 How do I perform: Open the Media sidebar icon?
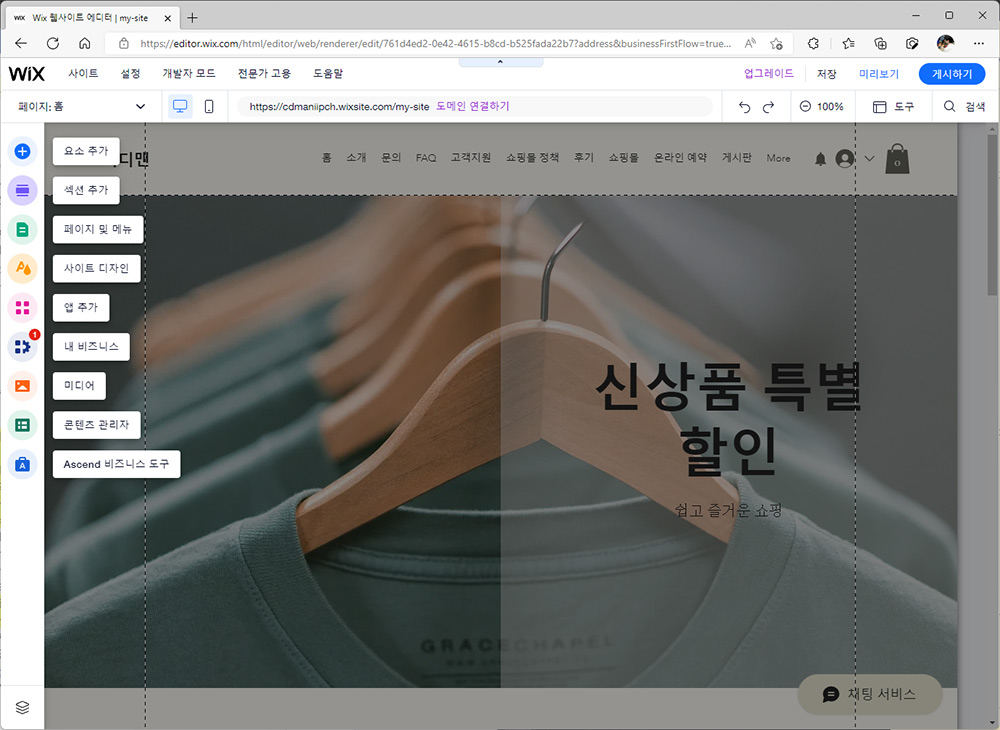click(x=22, y=386)
